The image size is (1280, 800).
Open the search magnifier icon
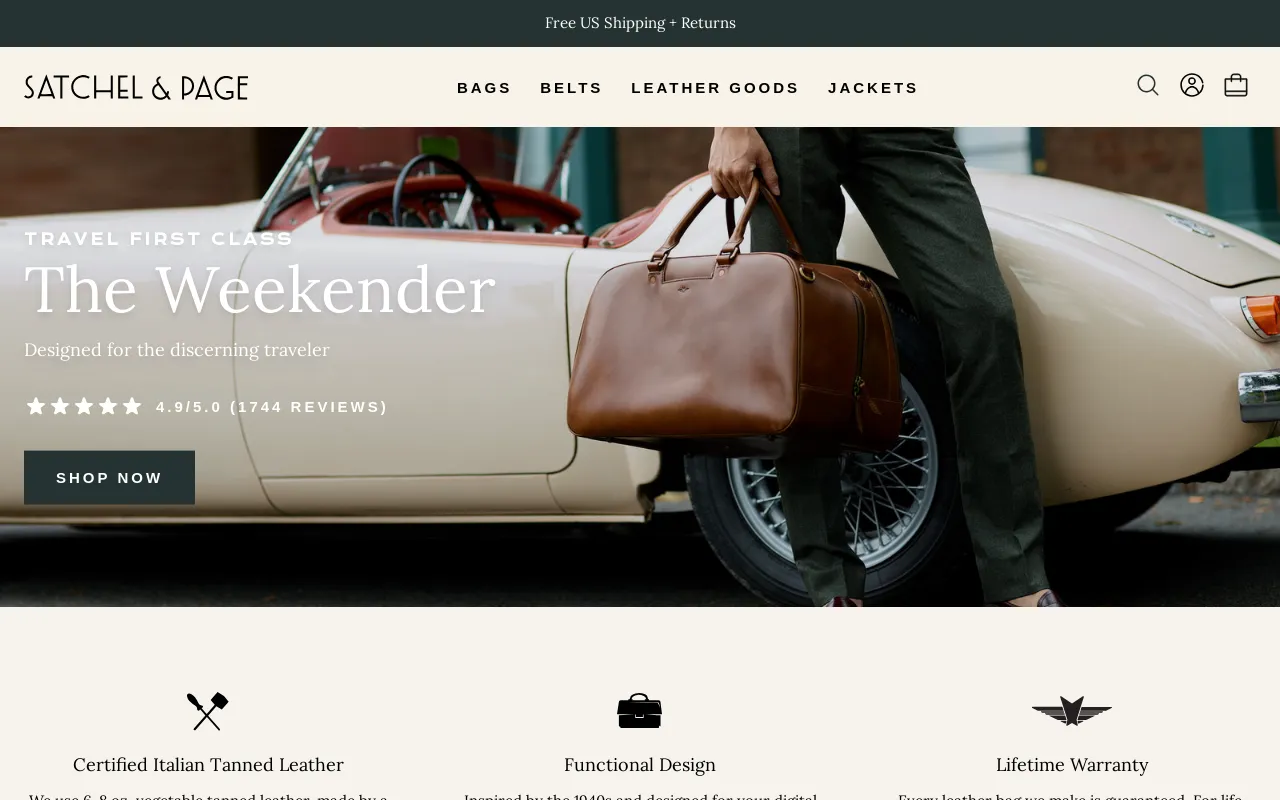pyautogui.click(x=1148, y=86)
